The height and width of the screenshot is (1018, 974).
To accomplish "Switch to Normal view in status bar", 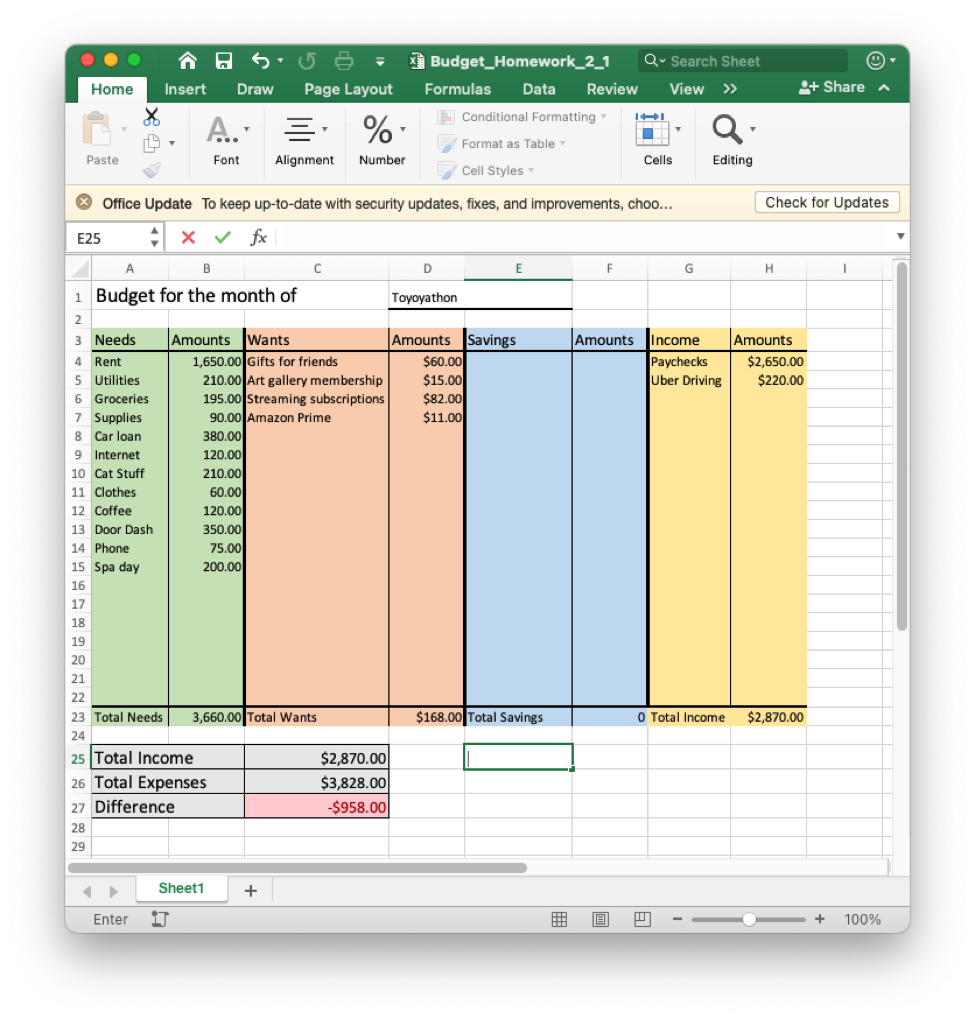I will [x=560, y=919].
